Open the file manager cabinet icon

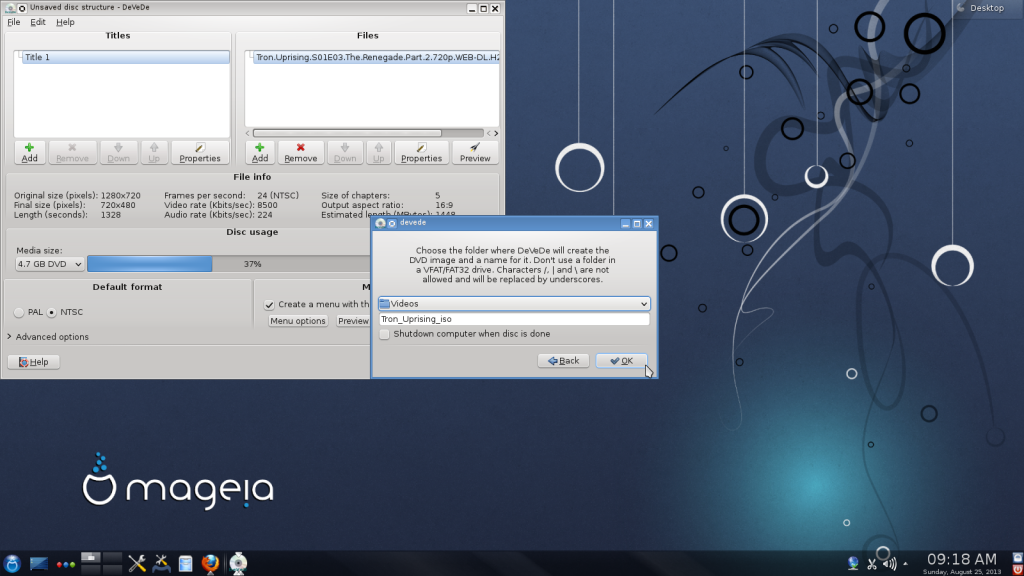pyautogui.click(x=185, y=563)
